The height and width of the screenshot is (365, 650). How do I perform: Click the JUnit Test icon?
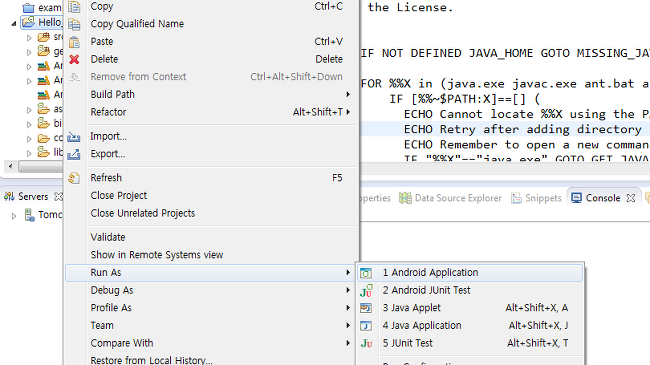[x=366, y=343]
